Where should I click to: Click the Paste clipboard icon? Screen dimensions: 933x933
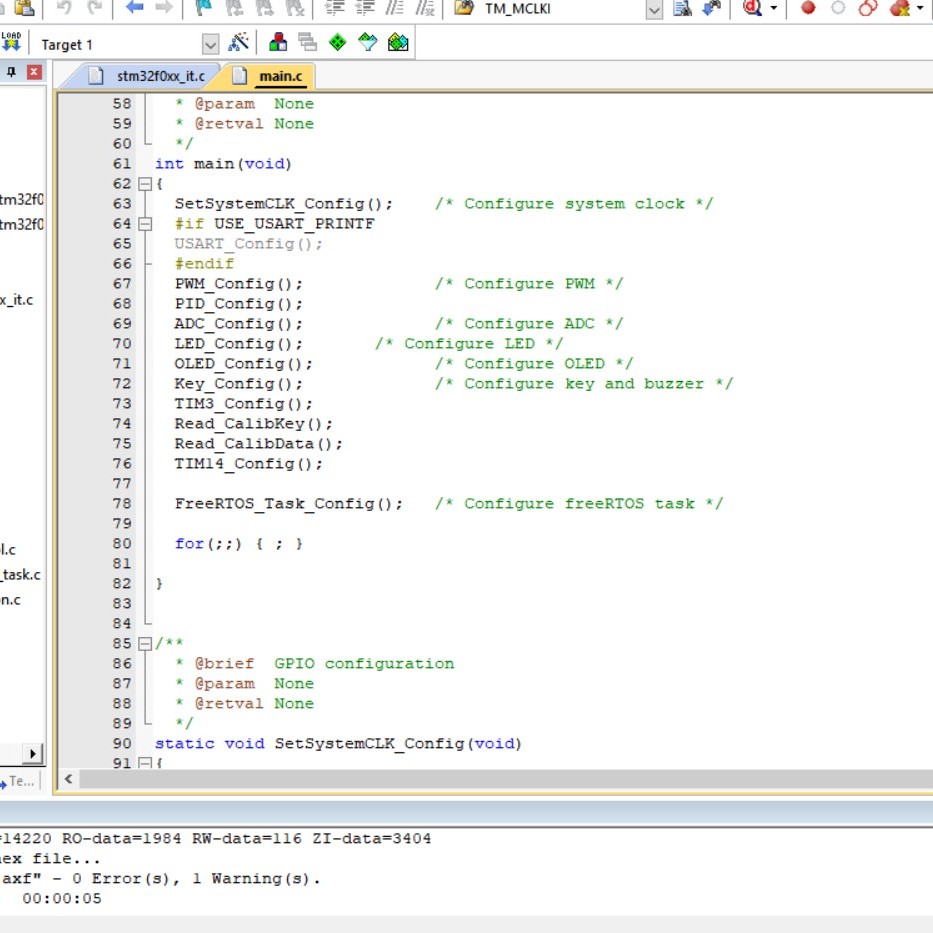pos(24,8)
